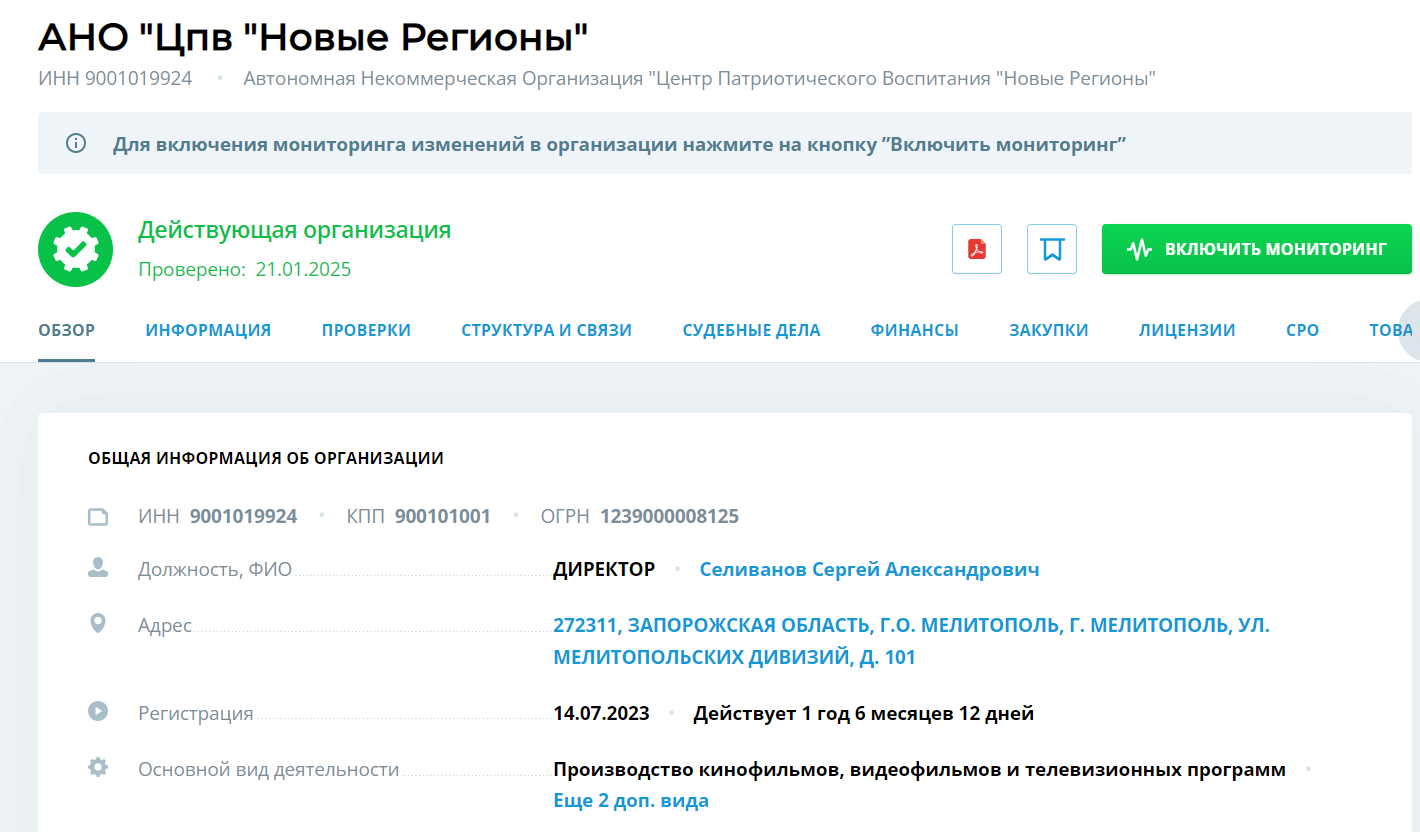Click the info icon in monitoring notice
The image size is (1420, 832).
tap(76, 143)
